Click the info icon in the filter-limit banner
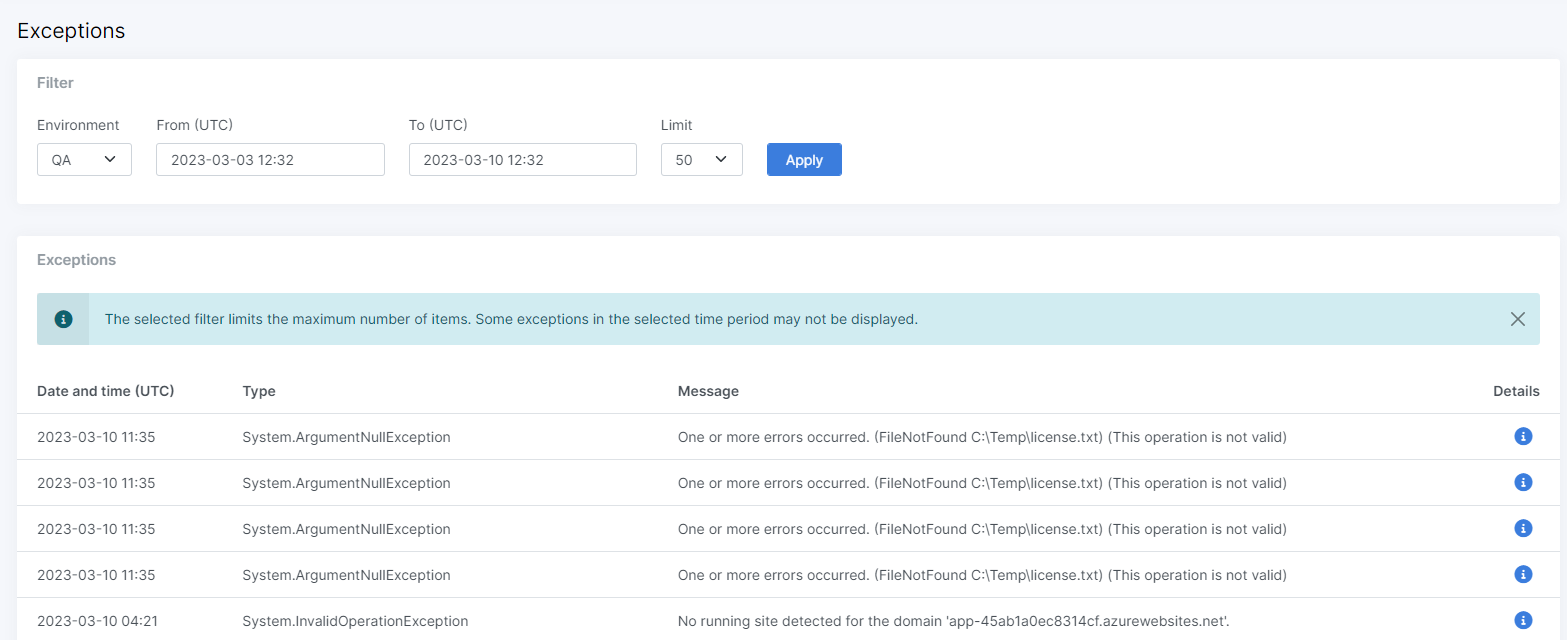This screenshot has width=1567, height=640. coord(63,319)
